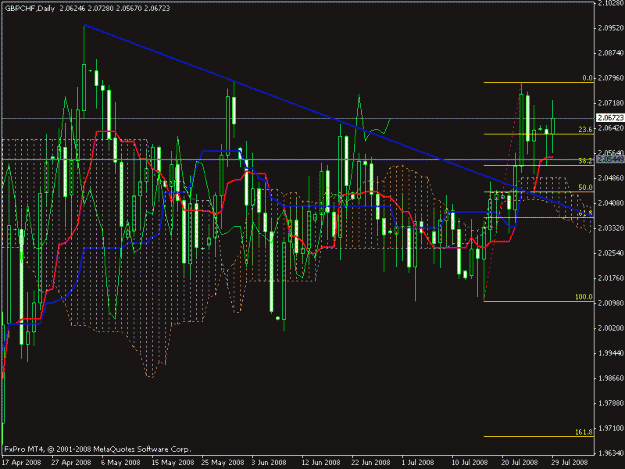Click the 2.09520 price axis value

611,28
